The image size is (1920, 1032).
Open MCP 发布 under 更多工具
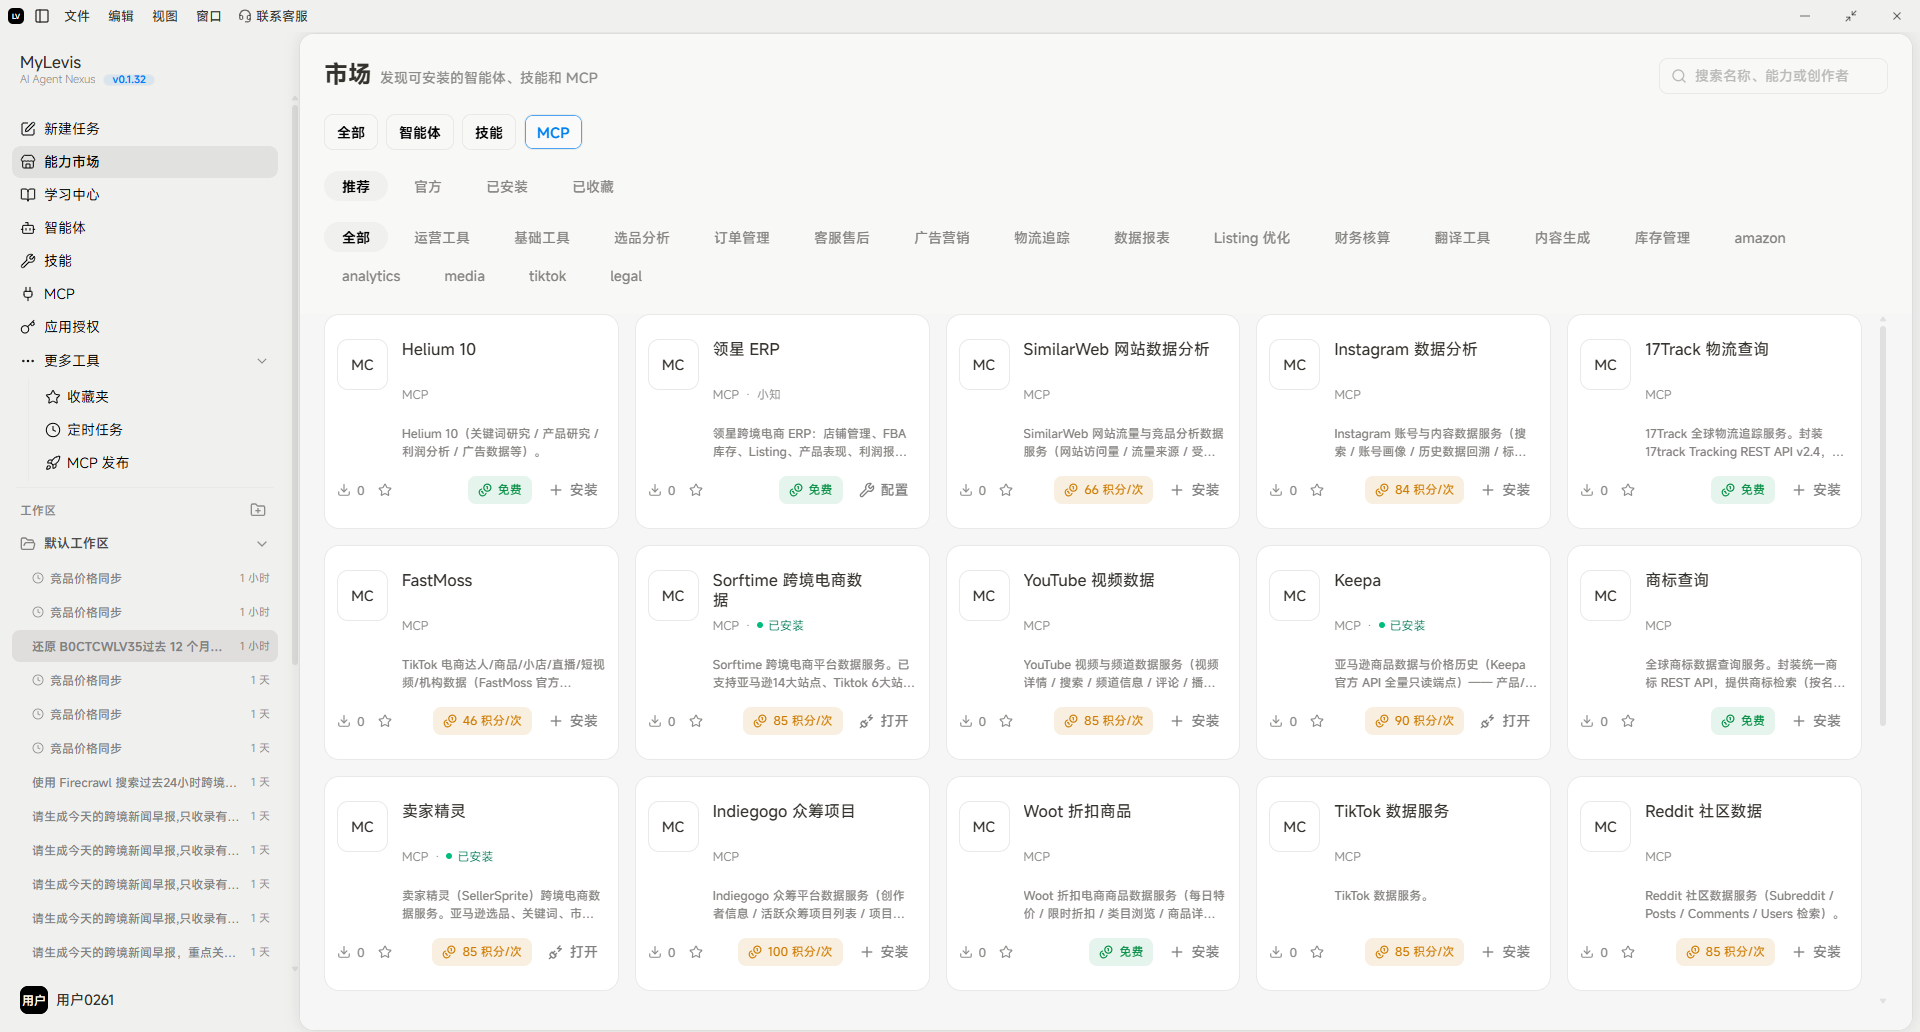click(157, 463)
